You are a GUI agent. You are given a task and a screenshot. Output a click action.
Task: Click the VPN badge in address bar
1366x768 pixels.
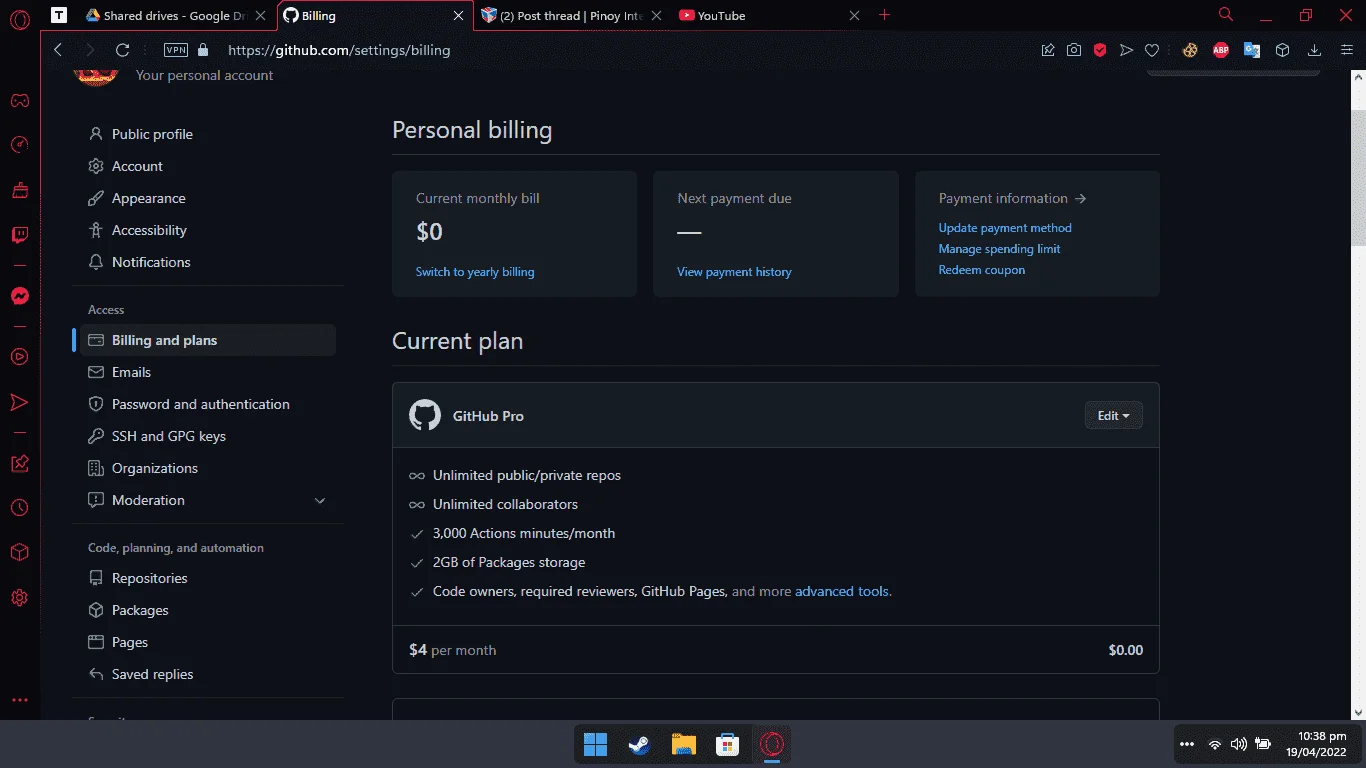click(x=176, y=50)
